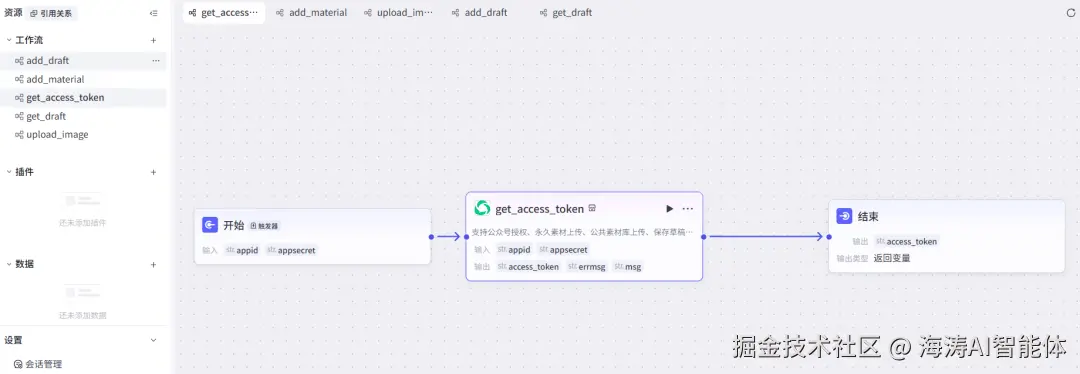Collapse the 插件 section

point(9,172)
